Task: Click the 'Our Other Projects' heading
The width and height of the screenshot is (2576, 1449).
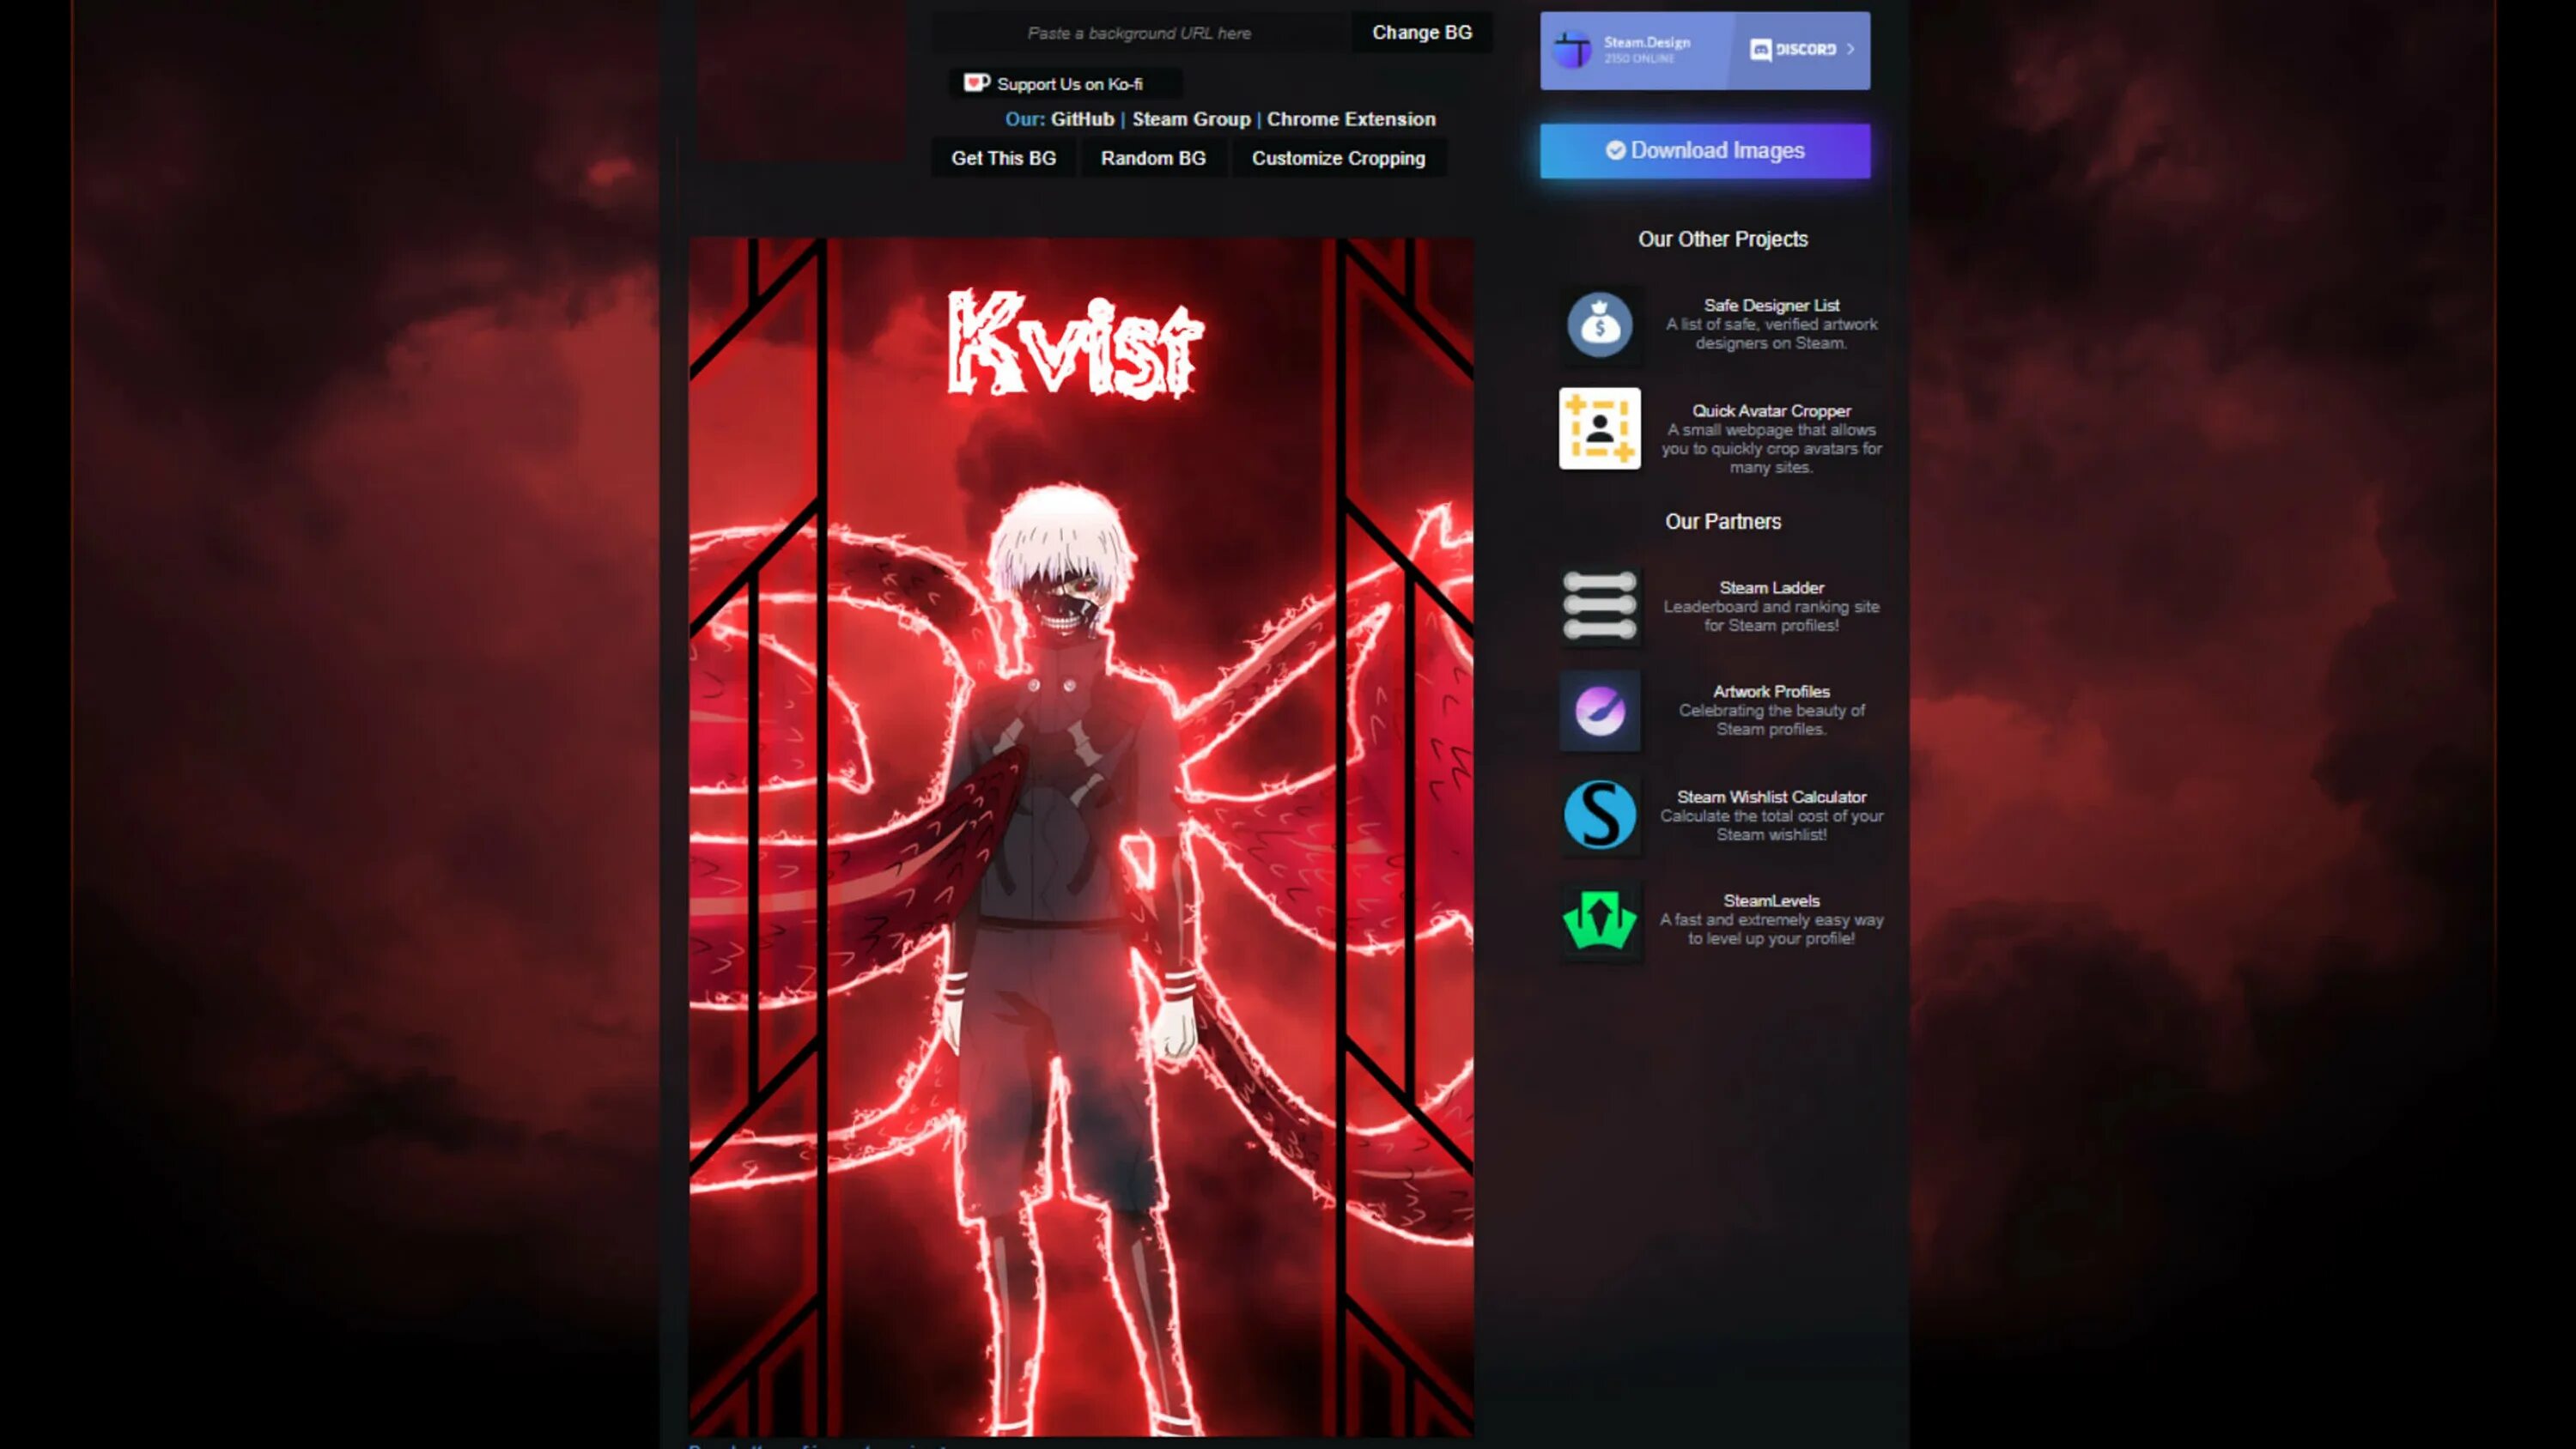Action: (x=1722, y=239)
